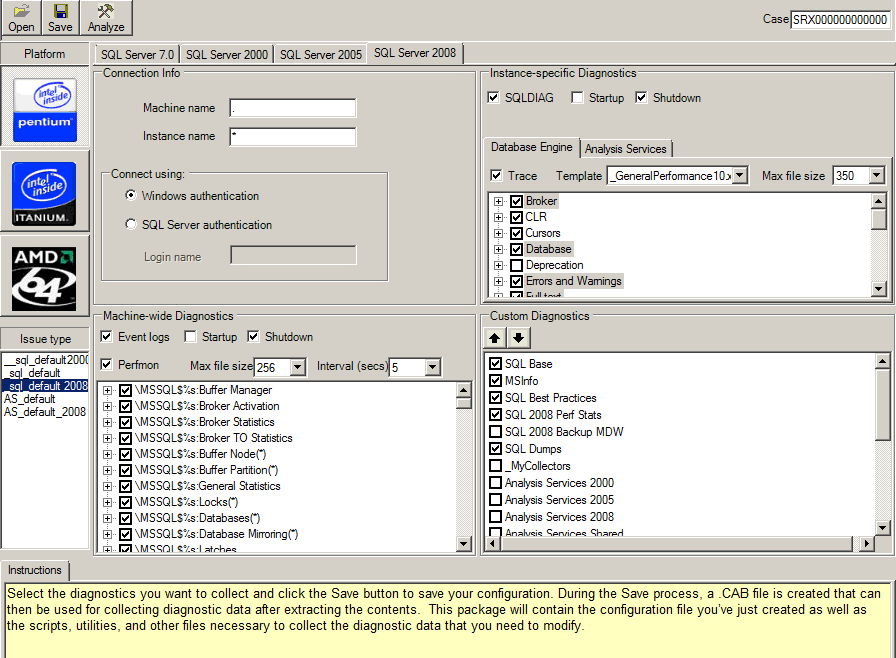The width and height of the screenshot is (896, 658).
Task: Click the Machine name input field
Action: point(292,108)
